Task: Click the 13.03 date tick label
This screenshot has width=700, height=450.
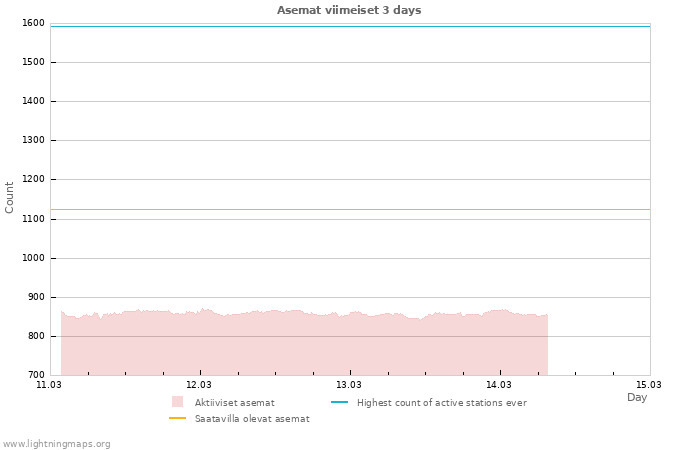Action: [x=349, y=384]
